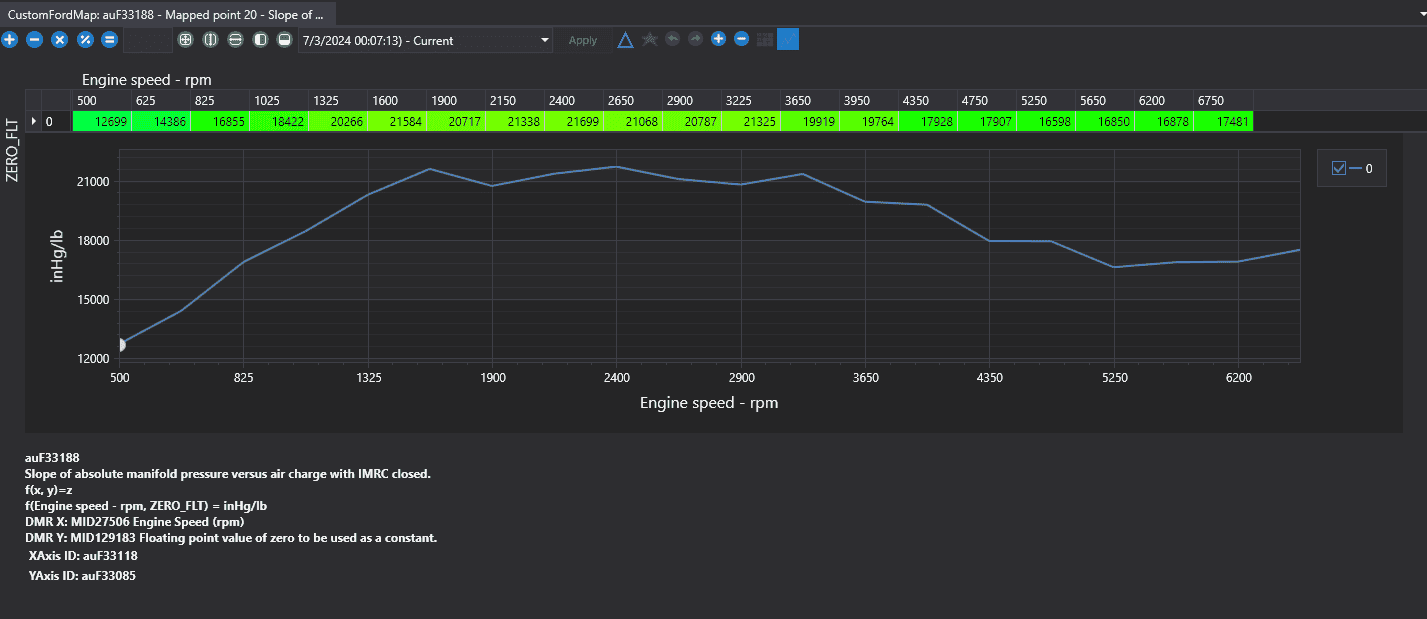
Task: Click the percent (%) adjustment icon
Action: pos(85,40)
